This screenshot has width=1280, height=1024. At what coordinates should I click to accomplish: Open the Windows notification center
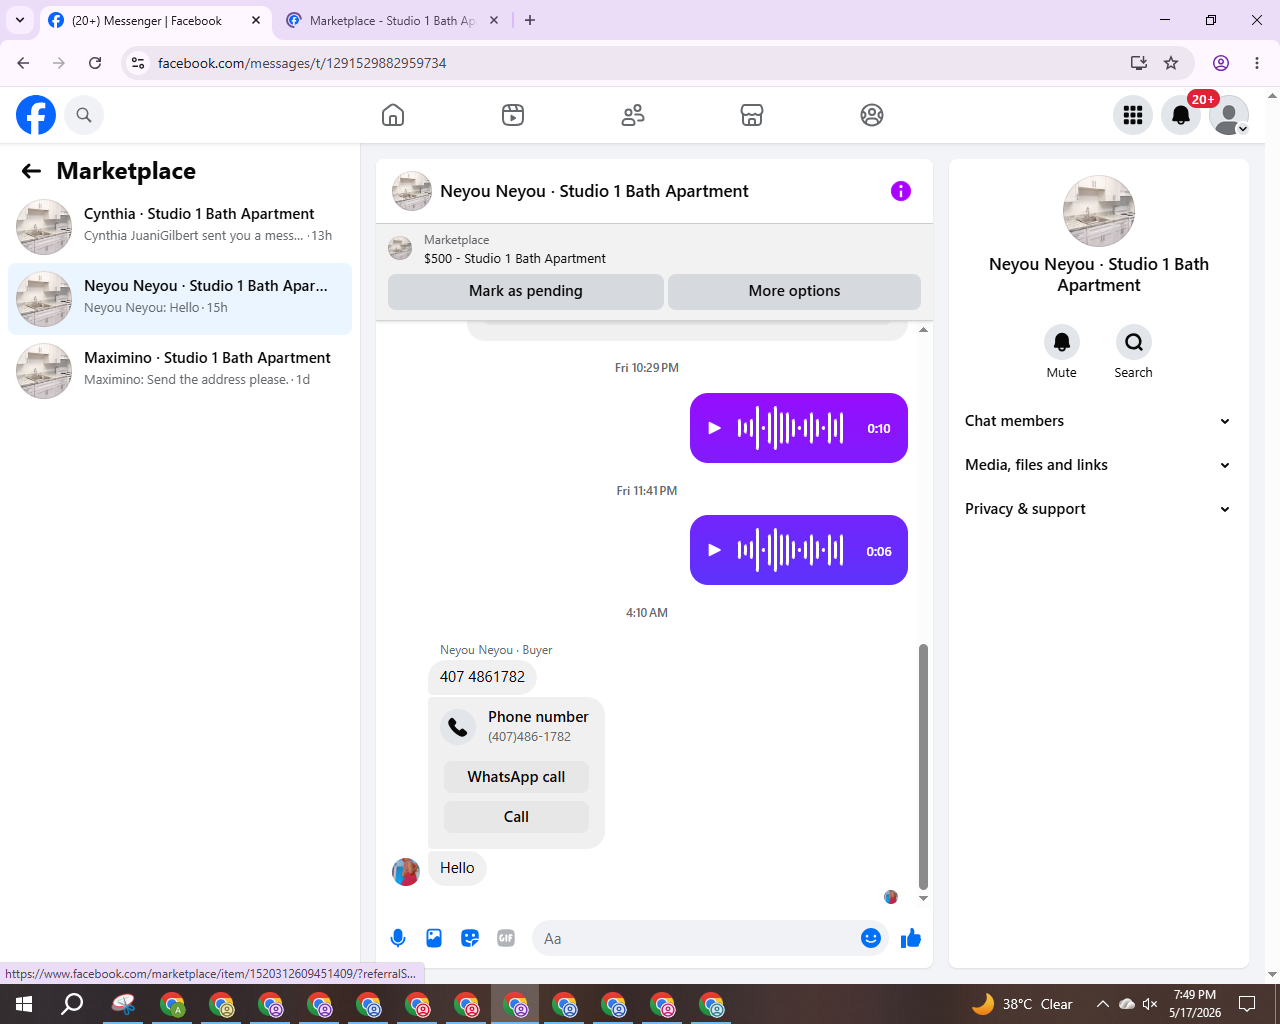1247,1004
